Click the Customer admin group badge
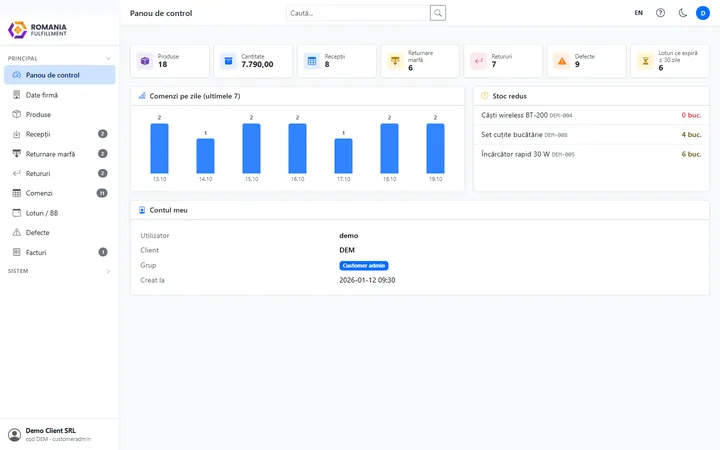Screen dimensions: 720x450 (x=364, y=265)
